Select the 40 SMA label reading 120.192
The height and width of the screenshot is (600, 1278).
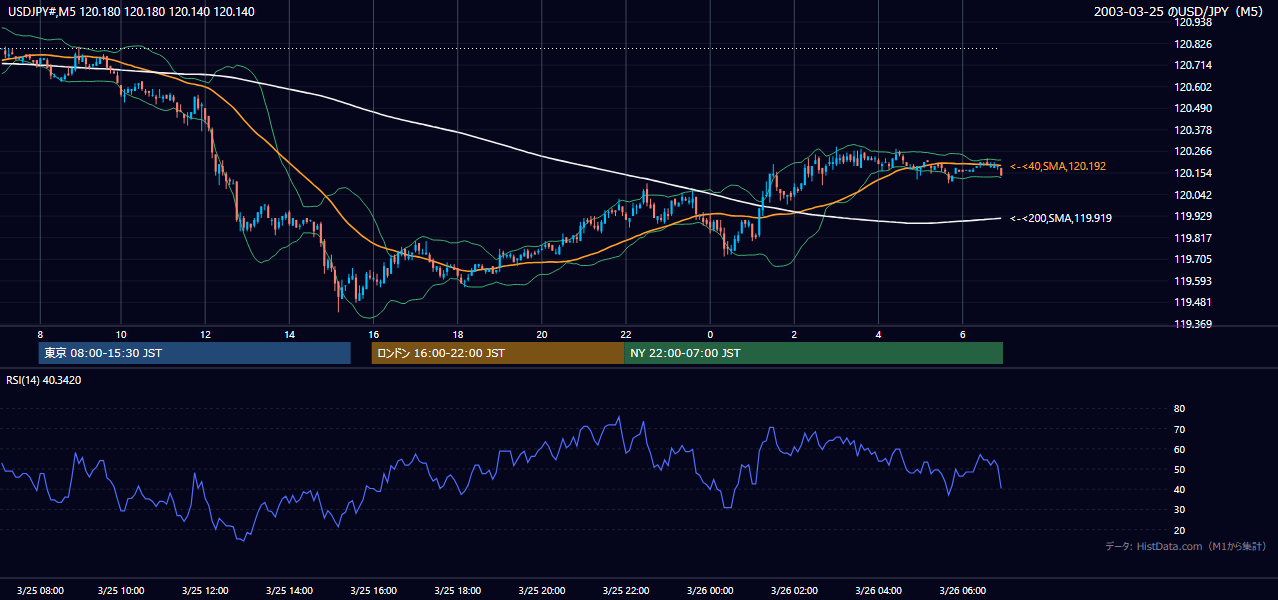click(x=1060, y=166)
